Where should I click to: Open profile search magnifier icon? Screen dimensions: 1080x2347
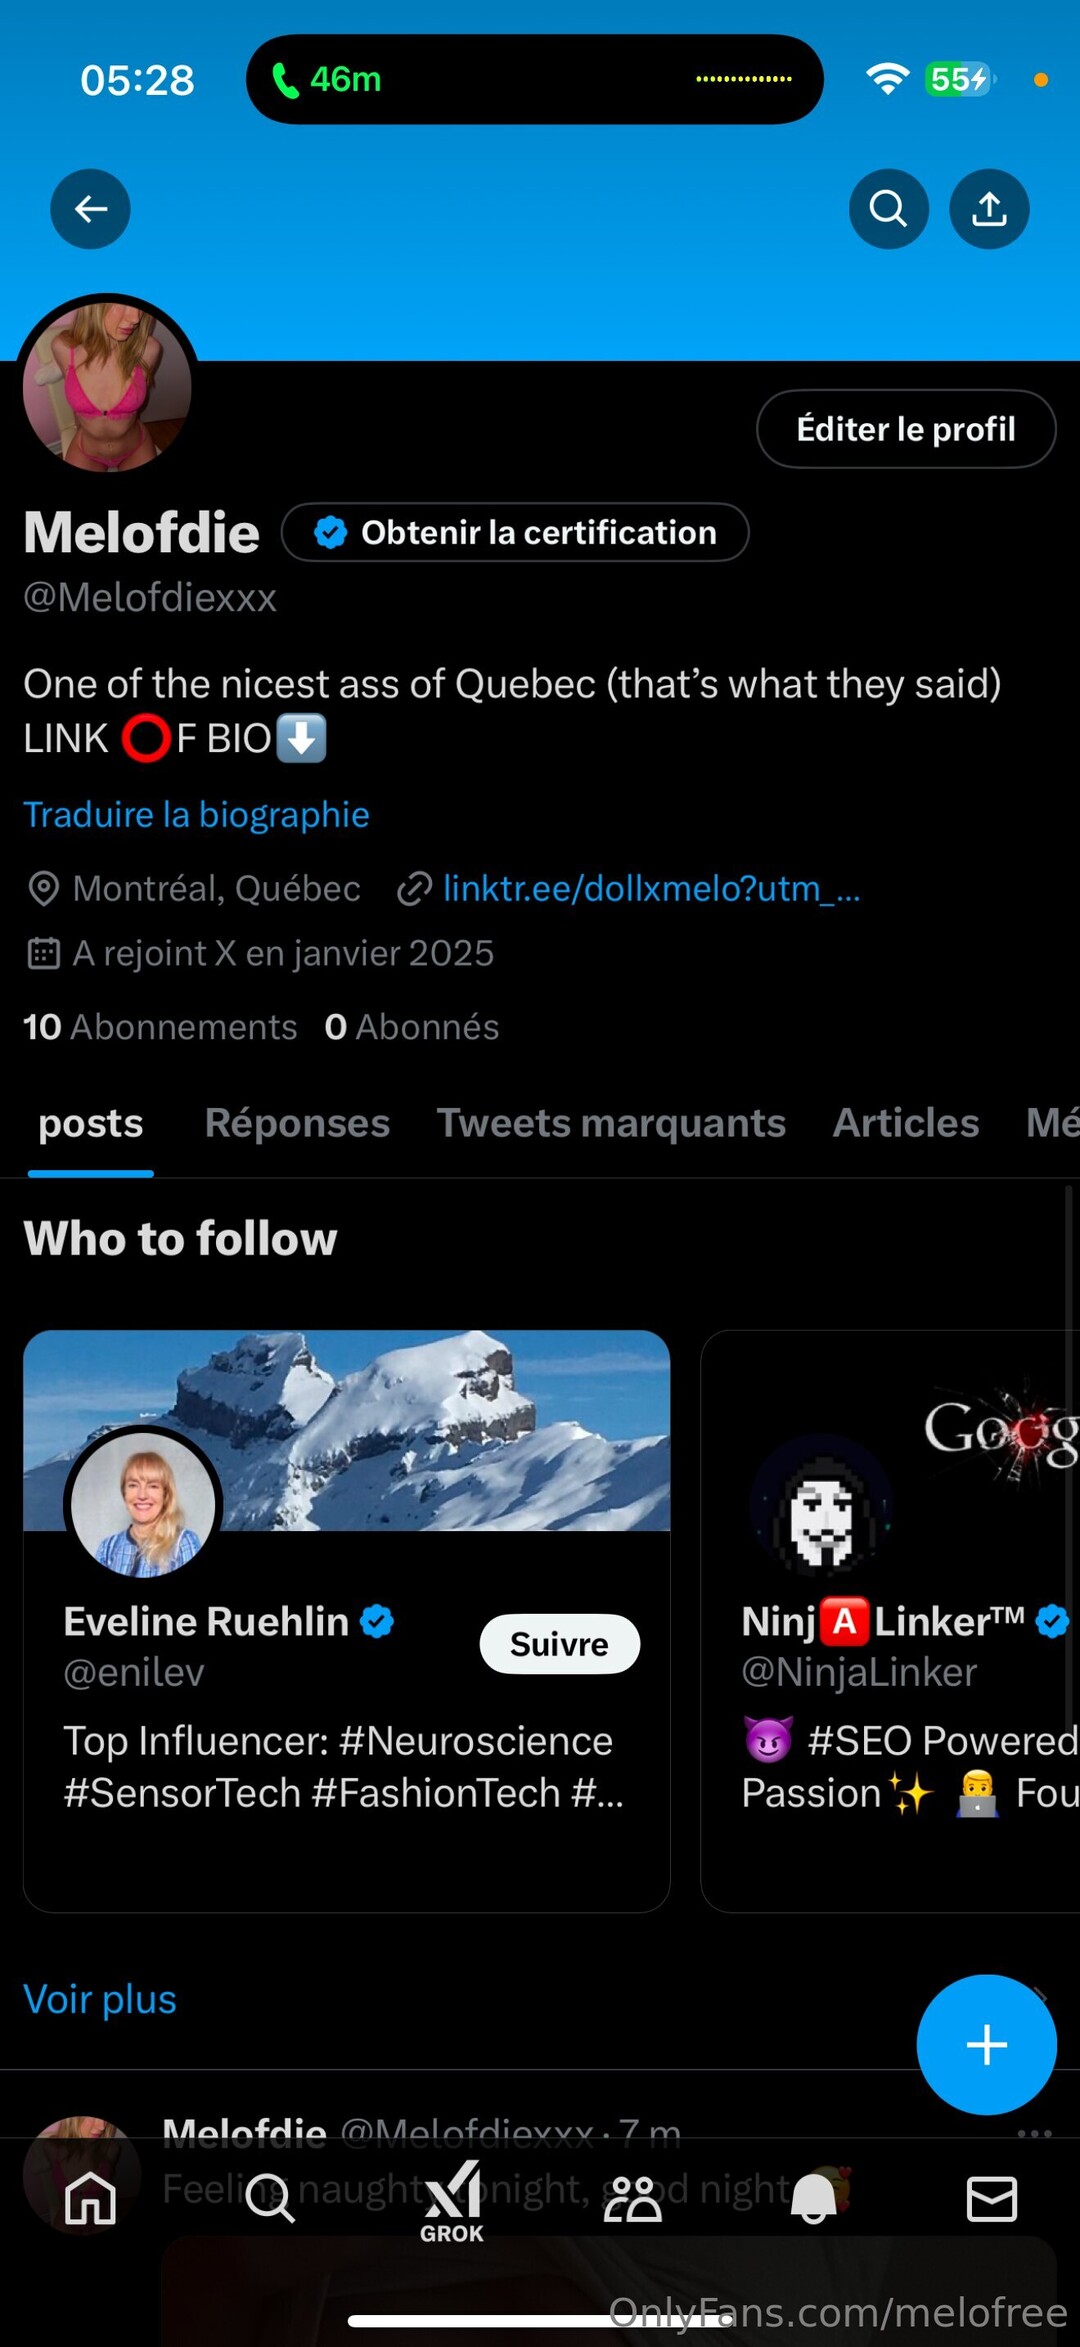(x=888, y=209)
